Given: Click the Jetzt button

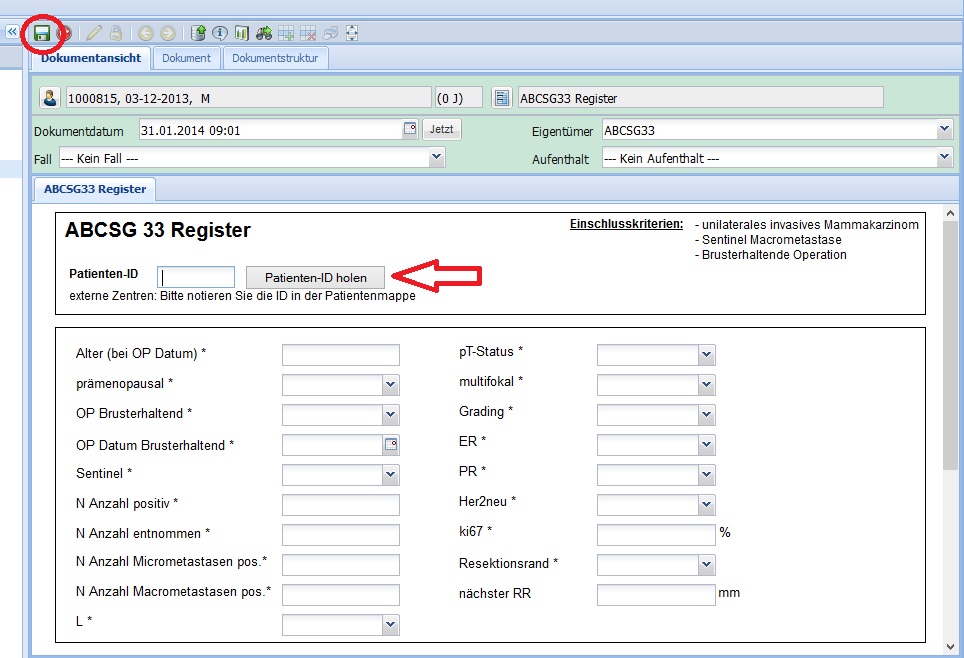Looking at the screenshot, I should [441, 130].
